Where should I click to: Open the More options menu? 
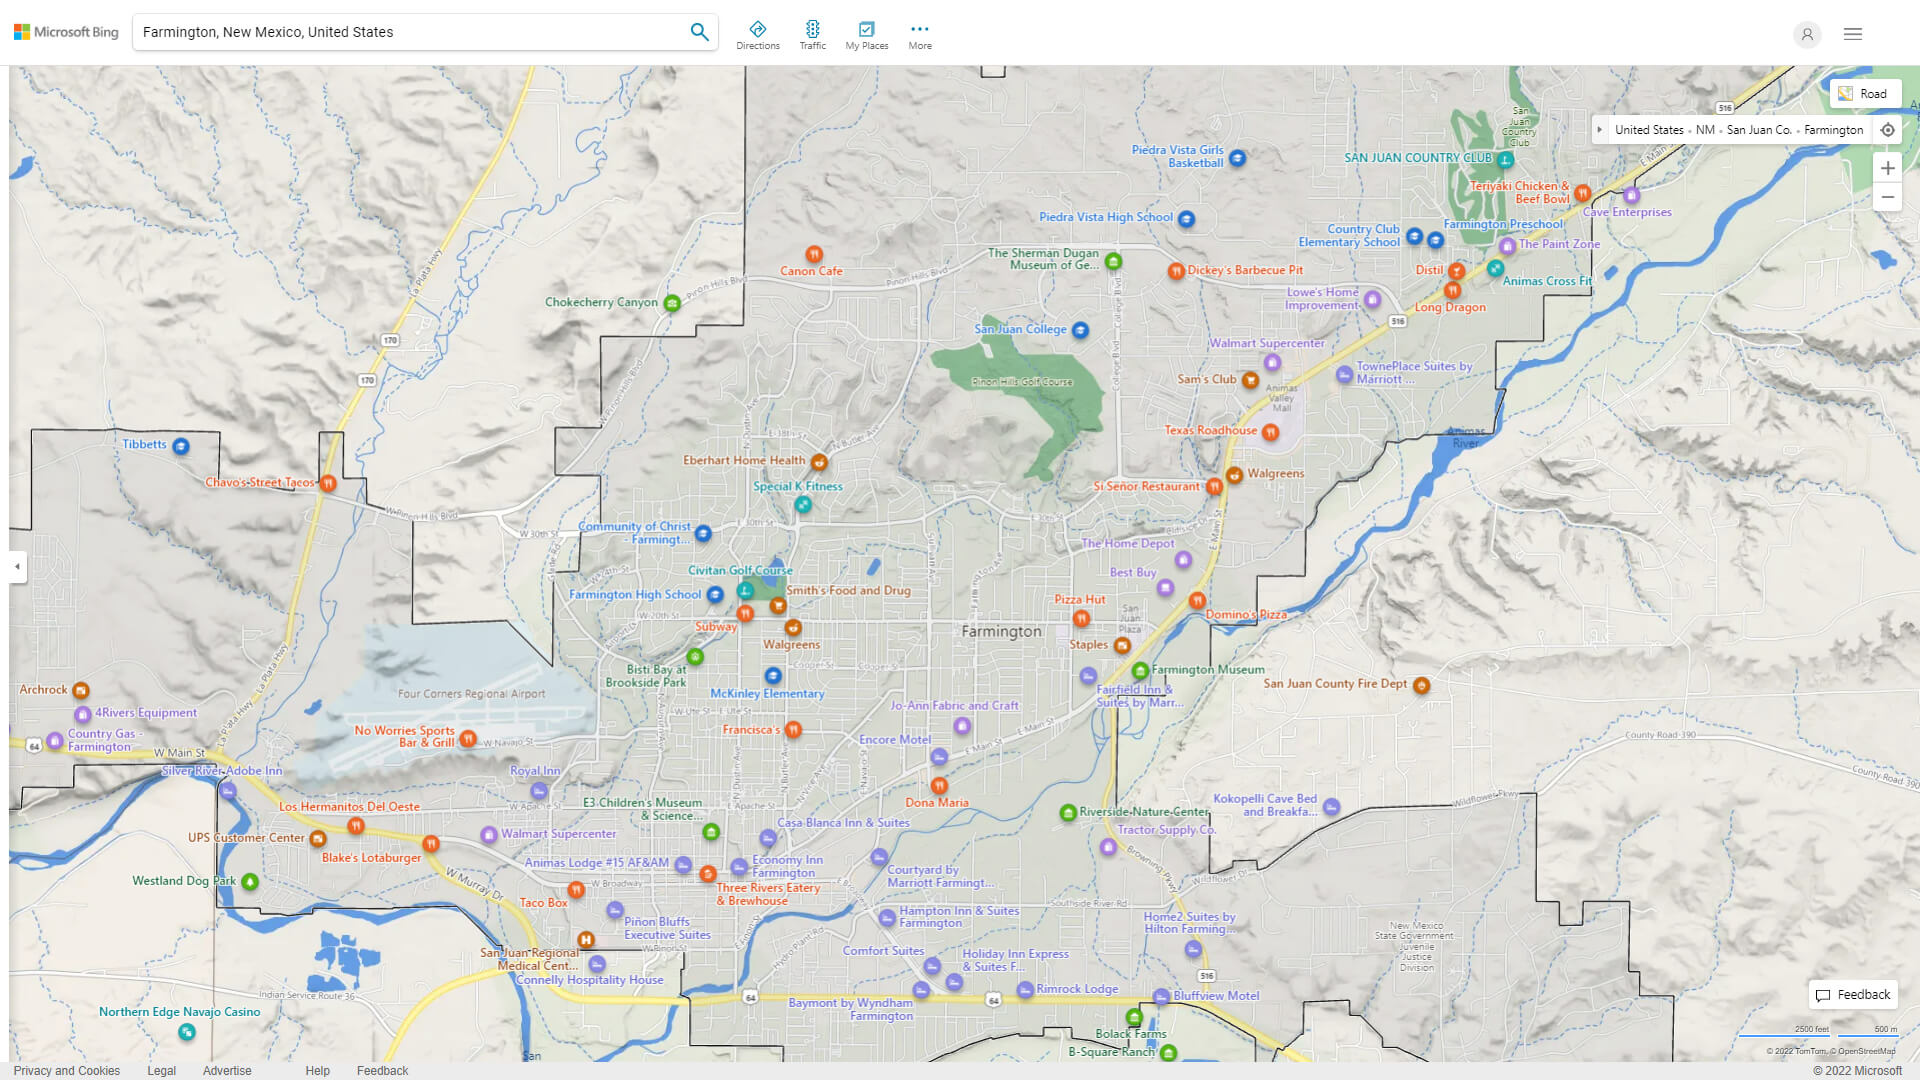pyautogui.click(x=920, y=35)
